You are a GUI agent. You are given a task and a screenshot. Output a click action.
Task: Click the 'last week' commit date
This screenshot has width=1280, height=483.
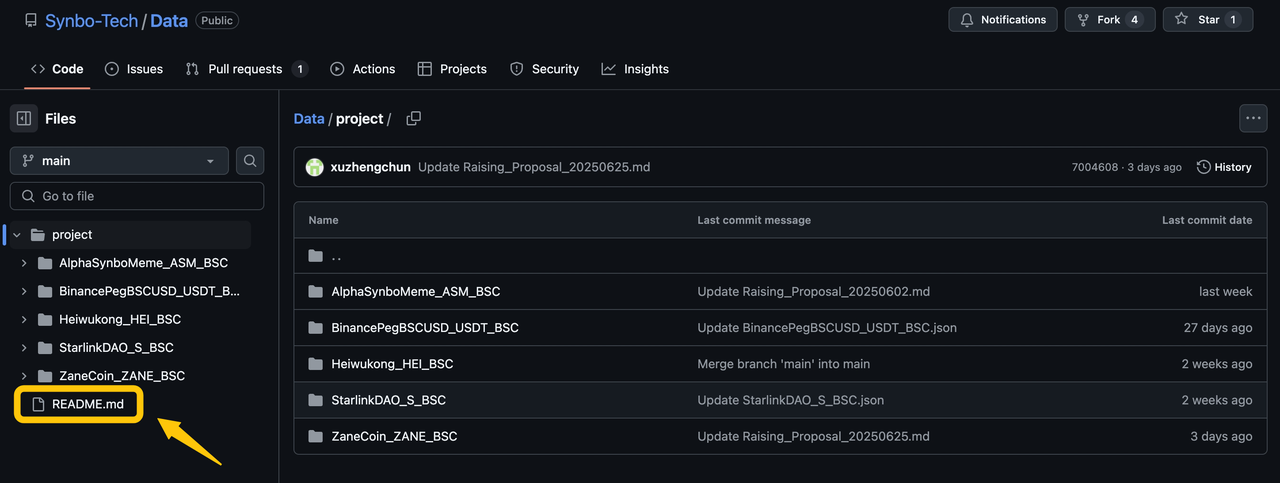[1226, 292]
